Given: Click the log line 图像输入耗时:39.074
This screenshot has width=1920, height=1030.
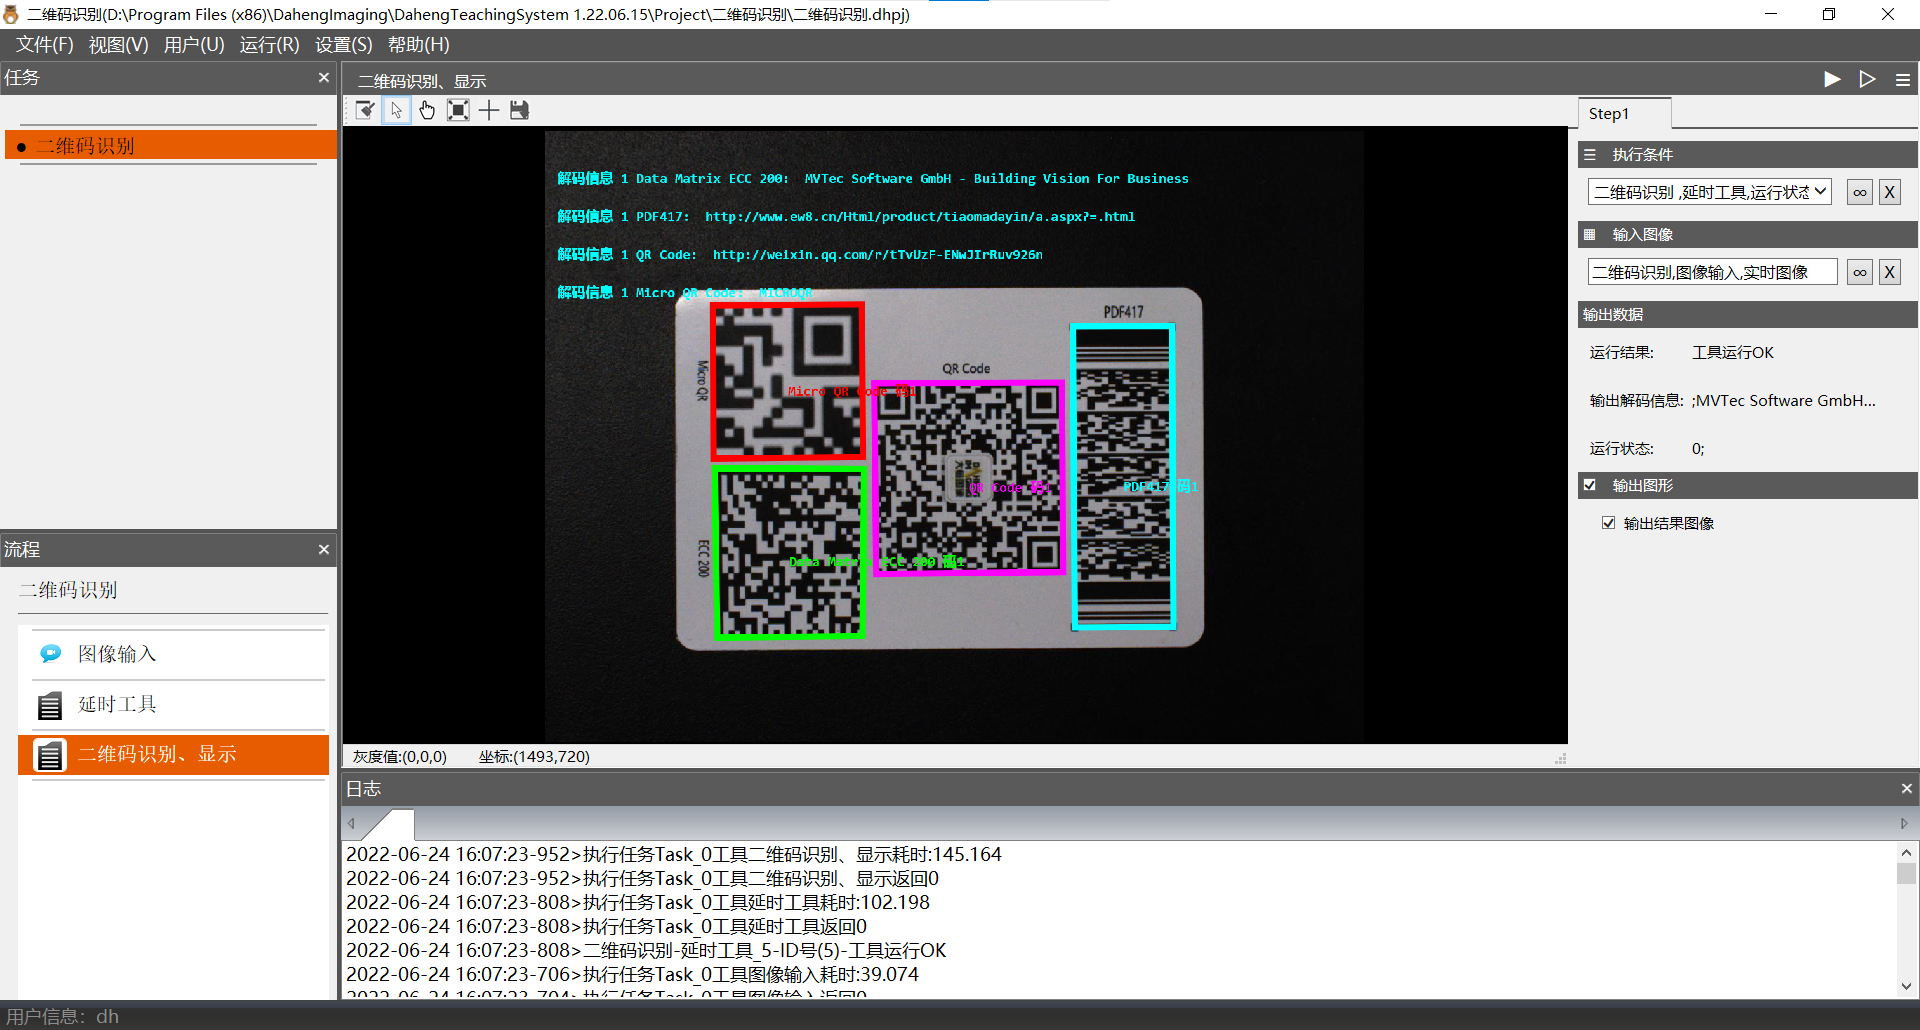Looking at the screenshot, I should (632, 975).
